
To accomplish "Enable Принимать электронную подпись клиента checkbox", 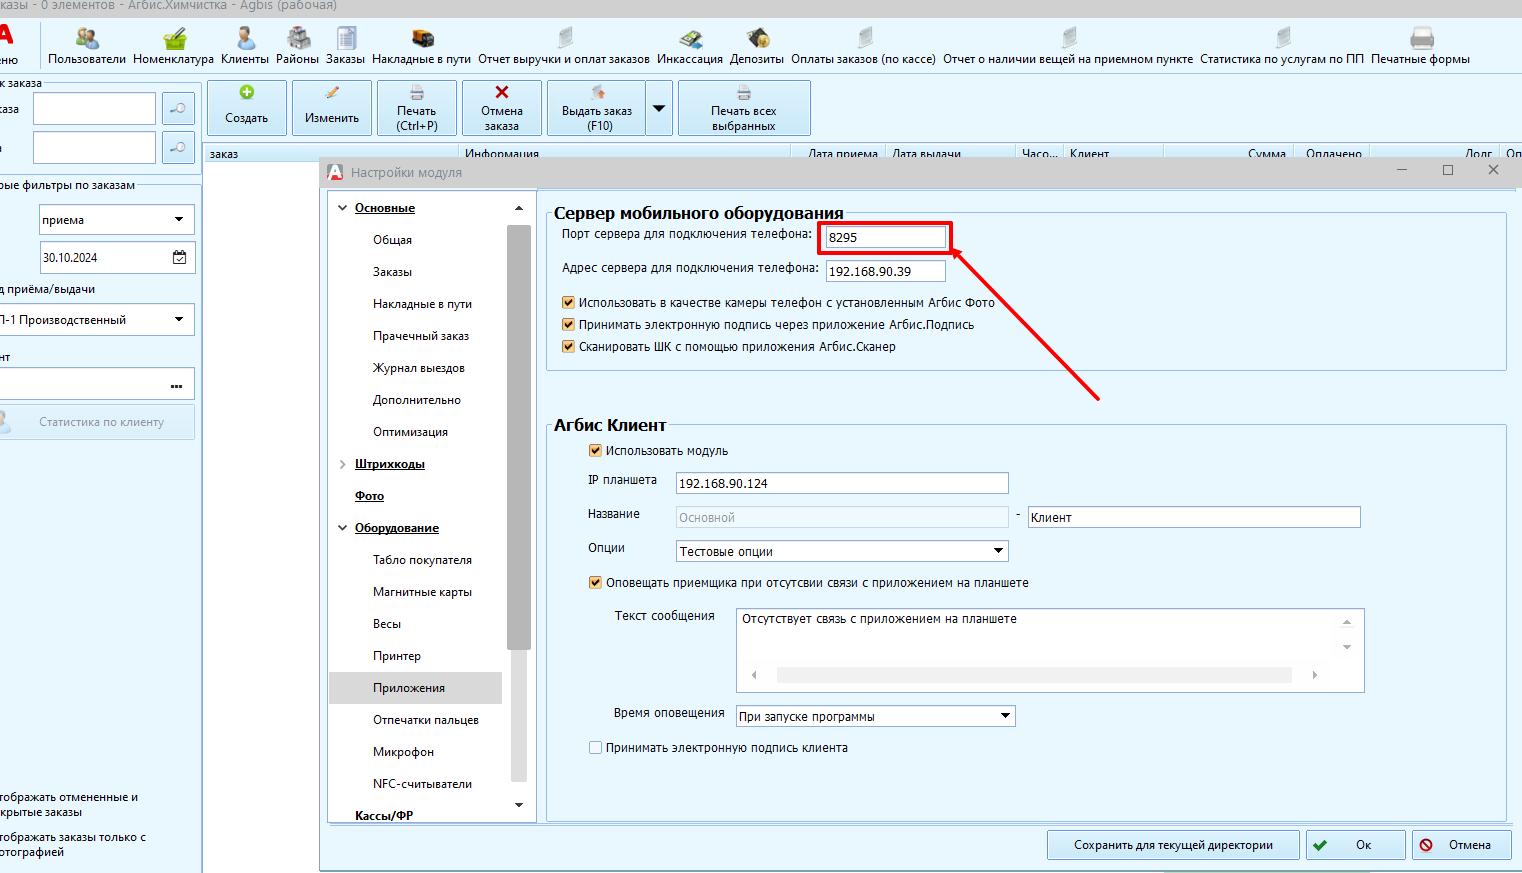I will pos(596,748).
